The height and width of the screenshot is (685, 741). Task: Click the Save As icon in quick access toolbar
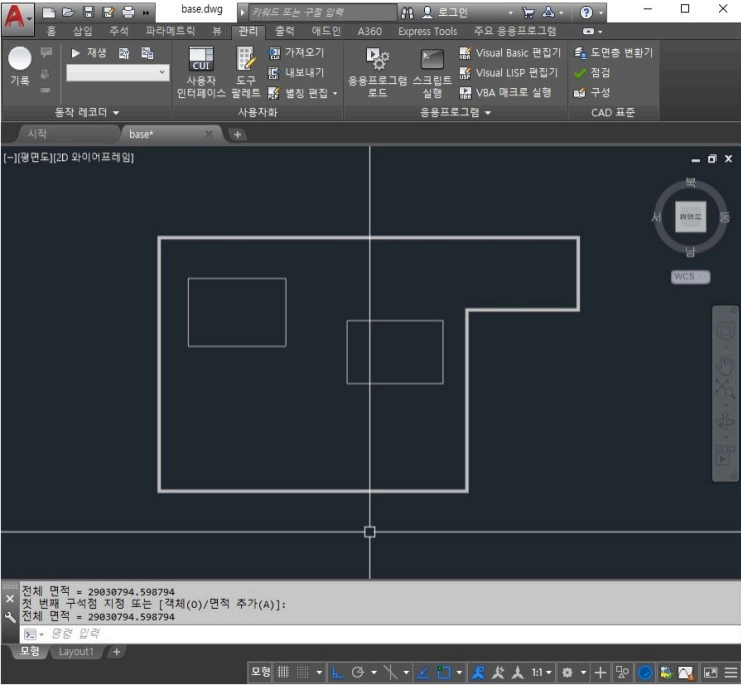point(108,12)
